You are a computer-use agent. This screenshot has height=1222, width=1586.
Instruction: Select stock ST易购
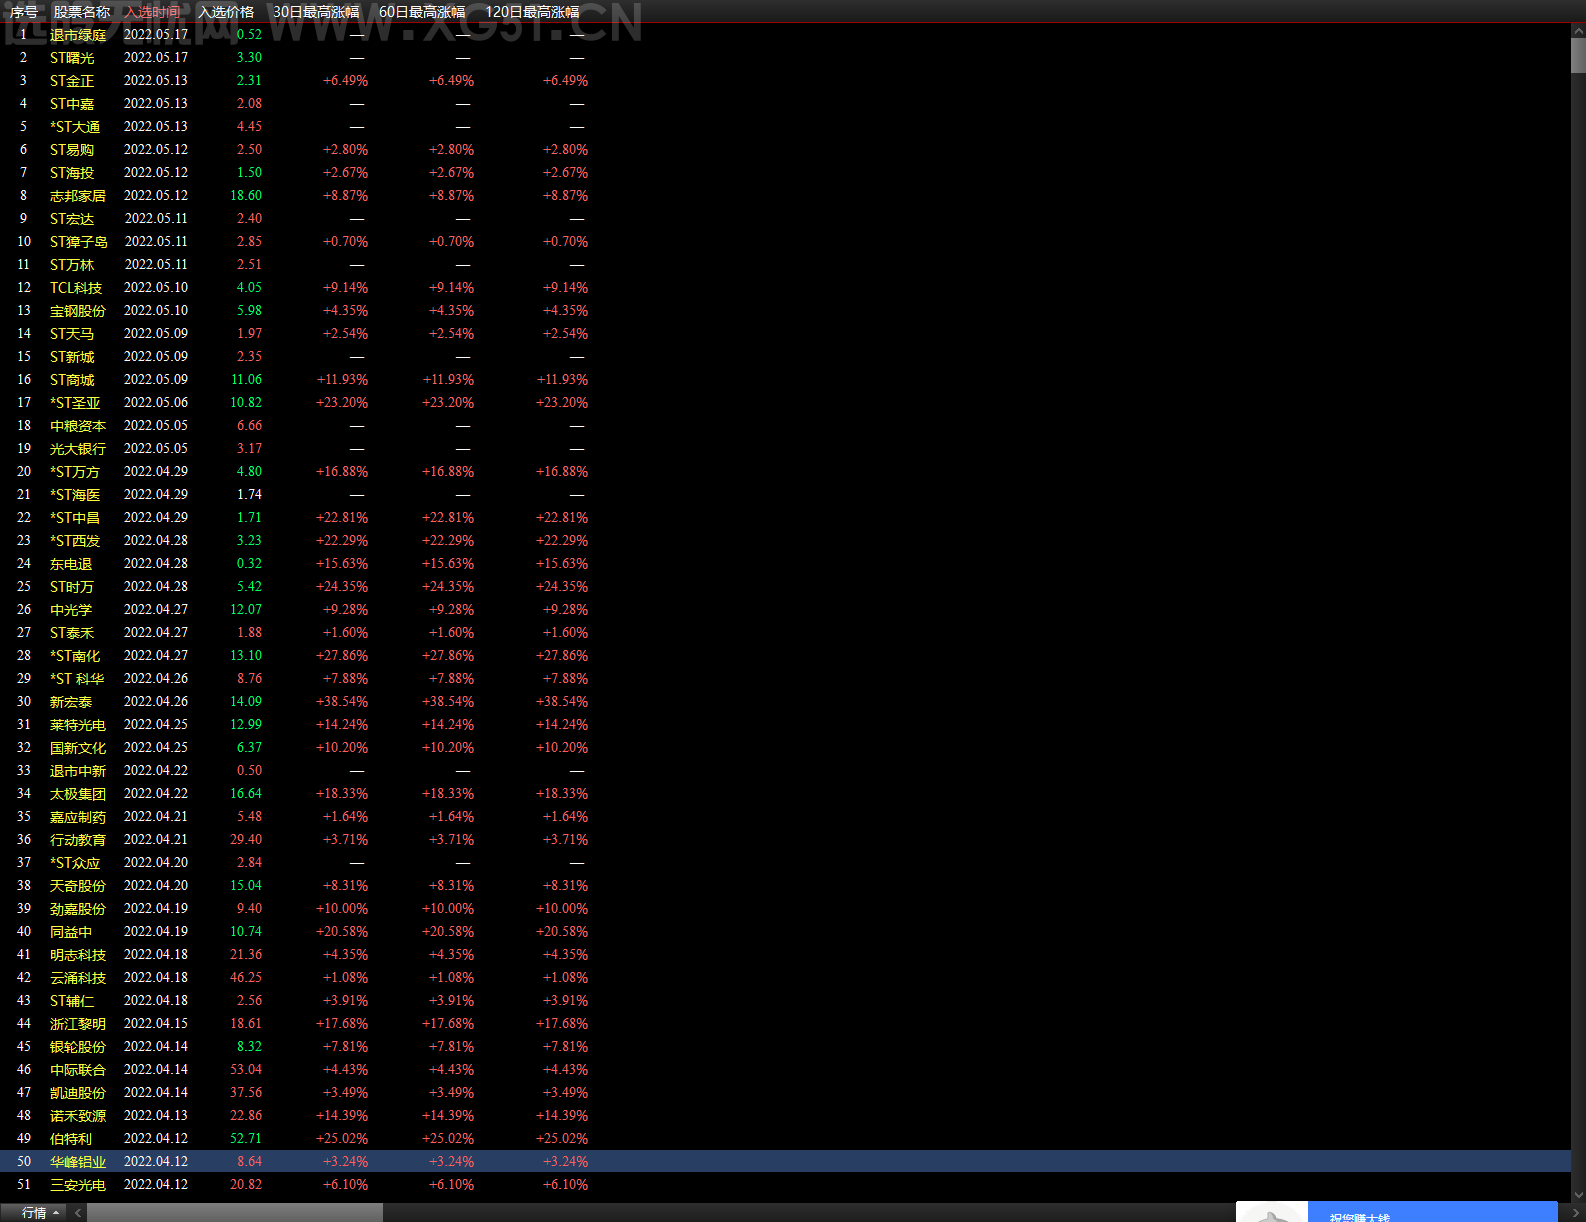pos(72,150)
